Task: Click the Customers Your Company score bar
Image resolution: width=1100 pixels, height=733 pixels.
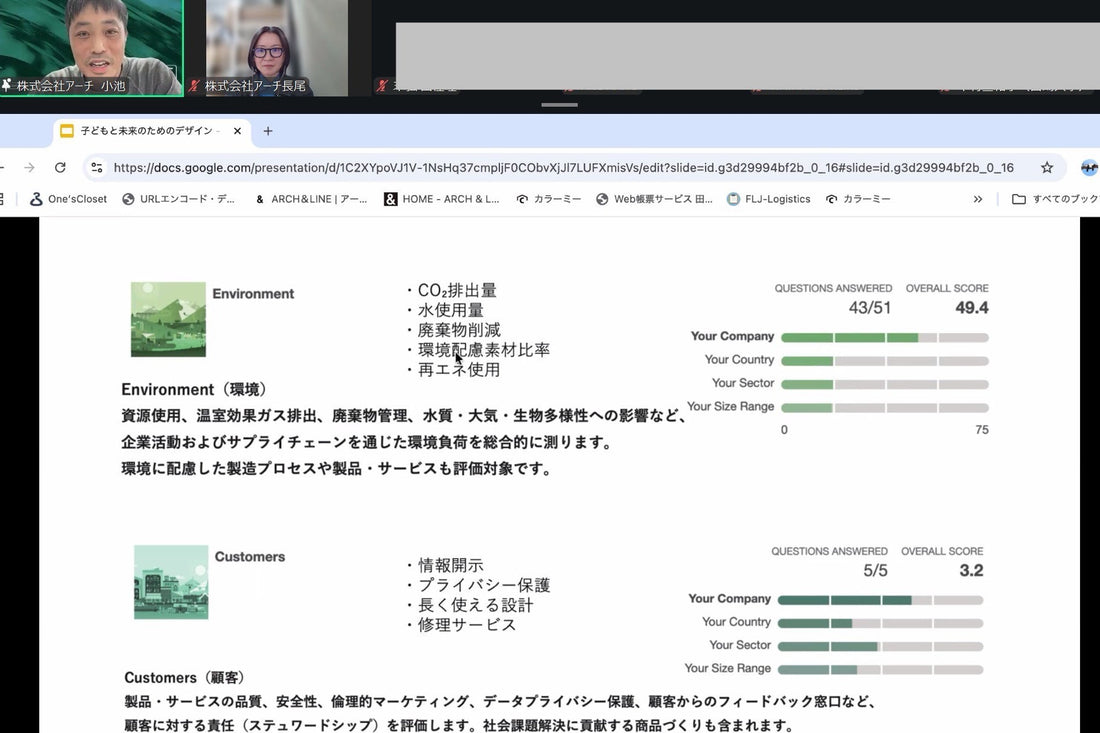Action: tap(880, 600)
